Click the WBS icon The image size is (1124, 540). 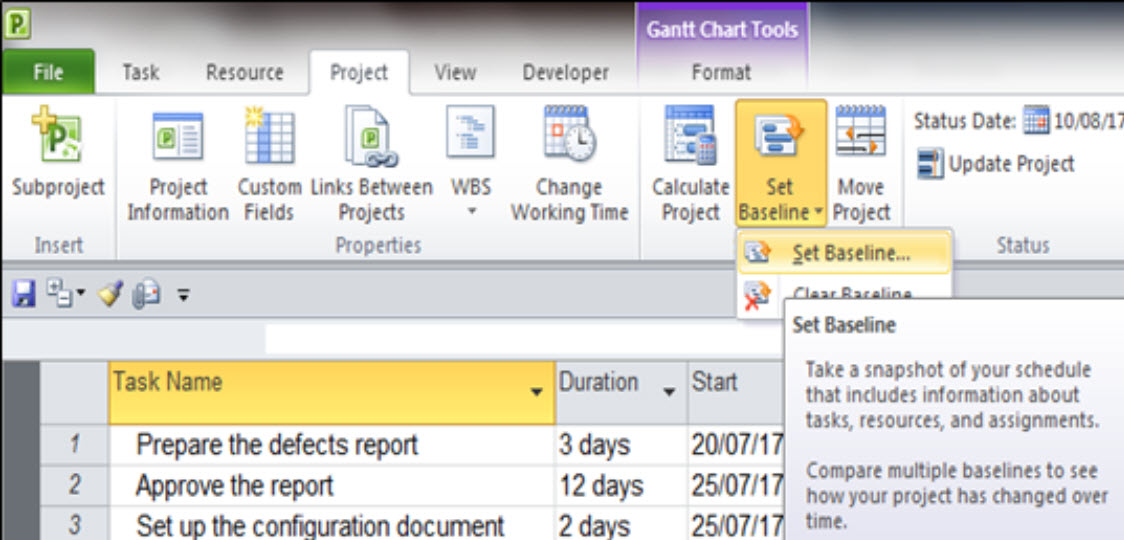pos(471,134)
